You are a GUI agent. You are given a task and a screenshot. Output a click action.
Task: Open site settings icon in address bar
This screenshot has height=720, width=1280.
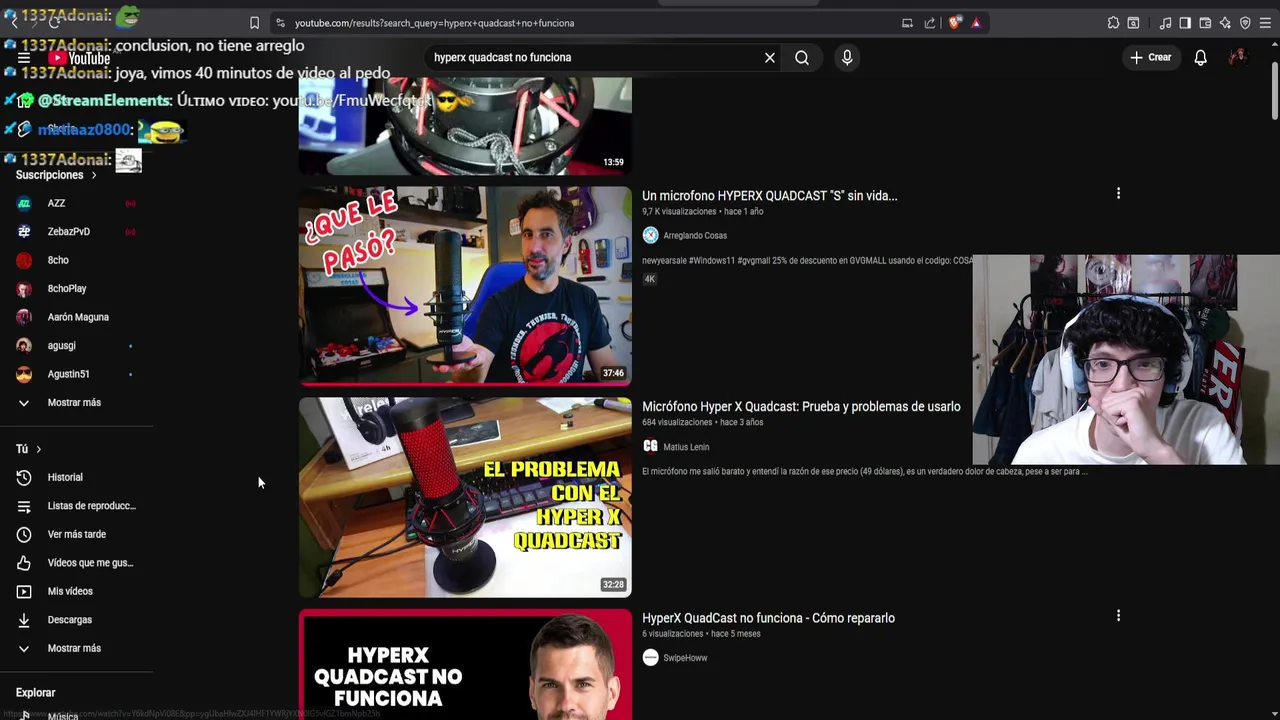[x=280, y=23]
